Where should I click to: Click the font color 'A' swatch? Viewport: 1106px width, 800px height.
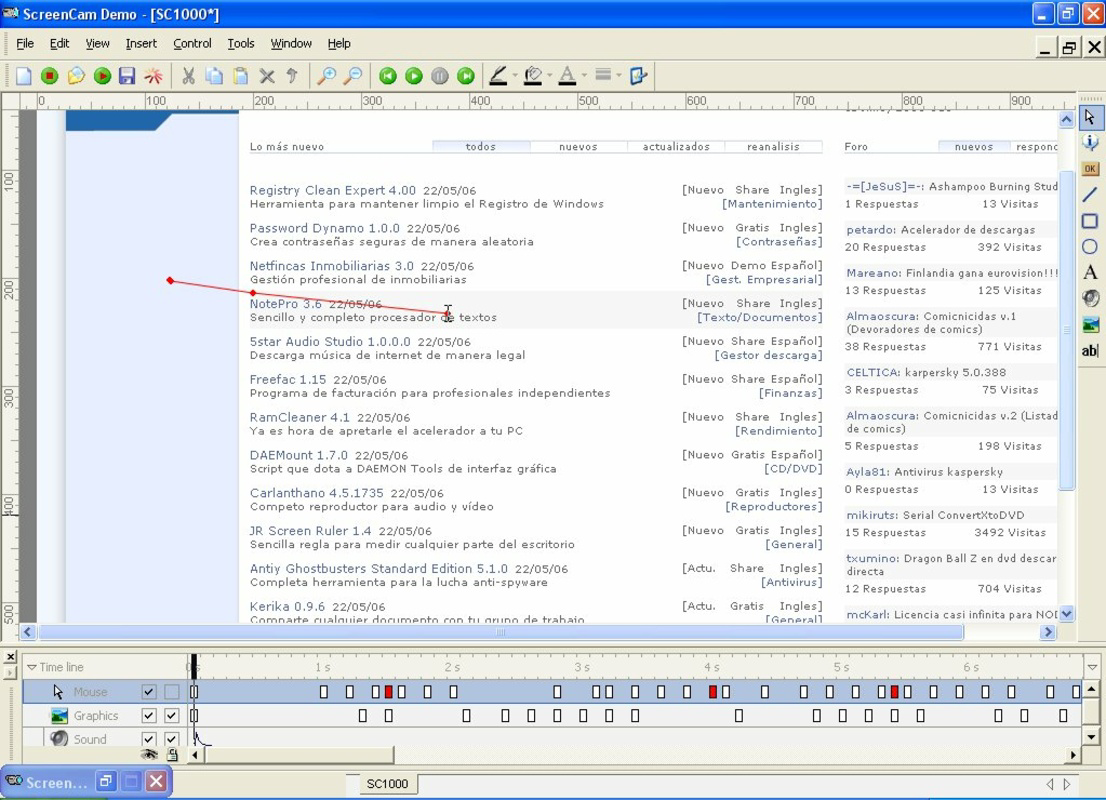[567, 76]
